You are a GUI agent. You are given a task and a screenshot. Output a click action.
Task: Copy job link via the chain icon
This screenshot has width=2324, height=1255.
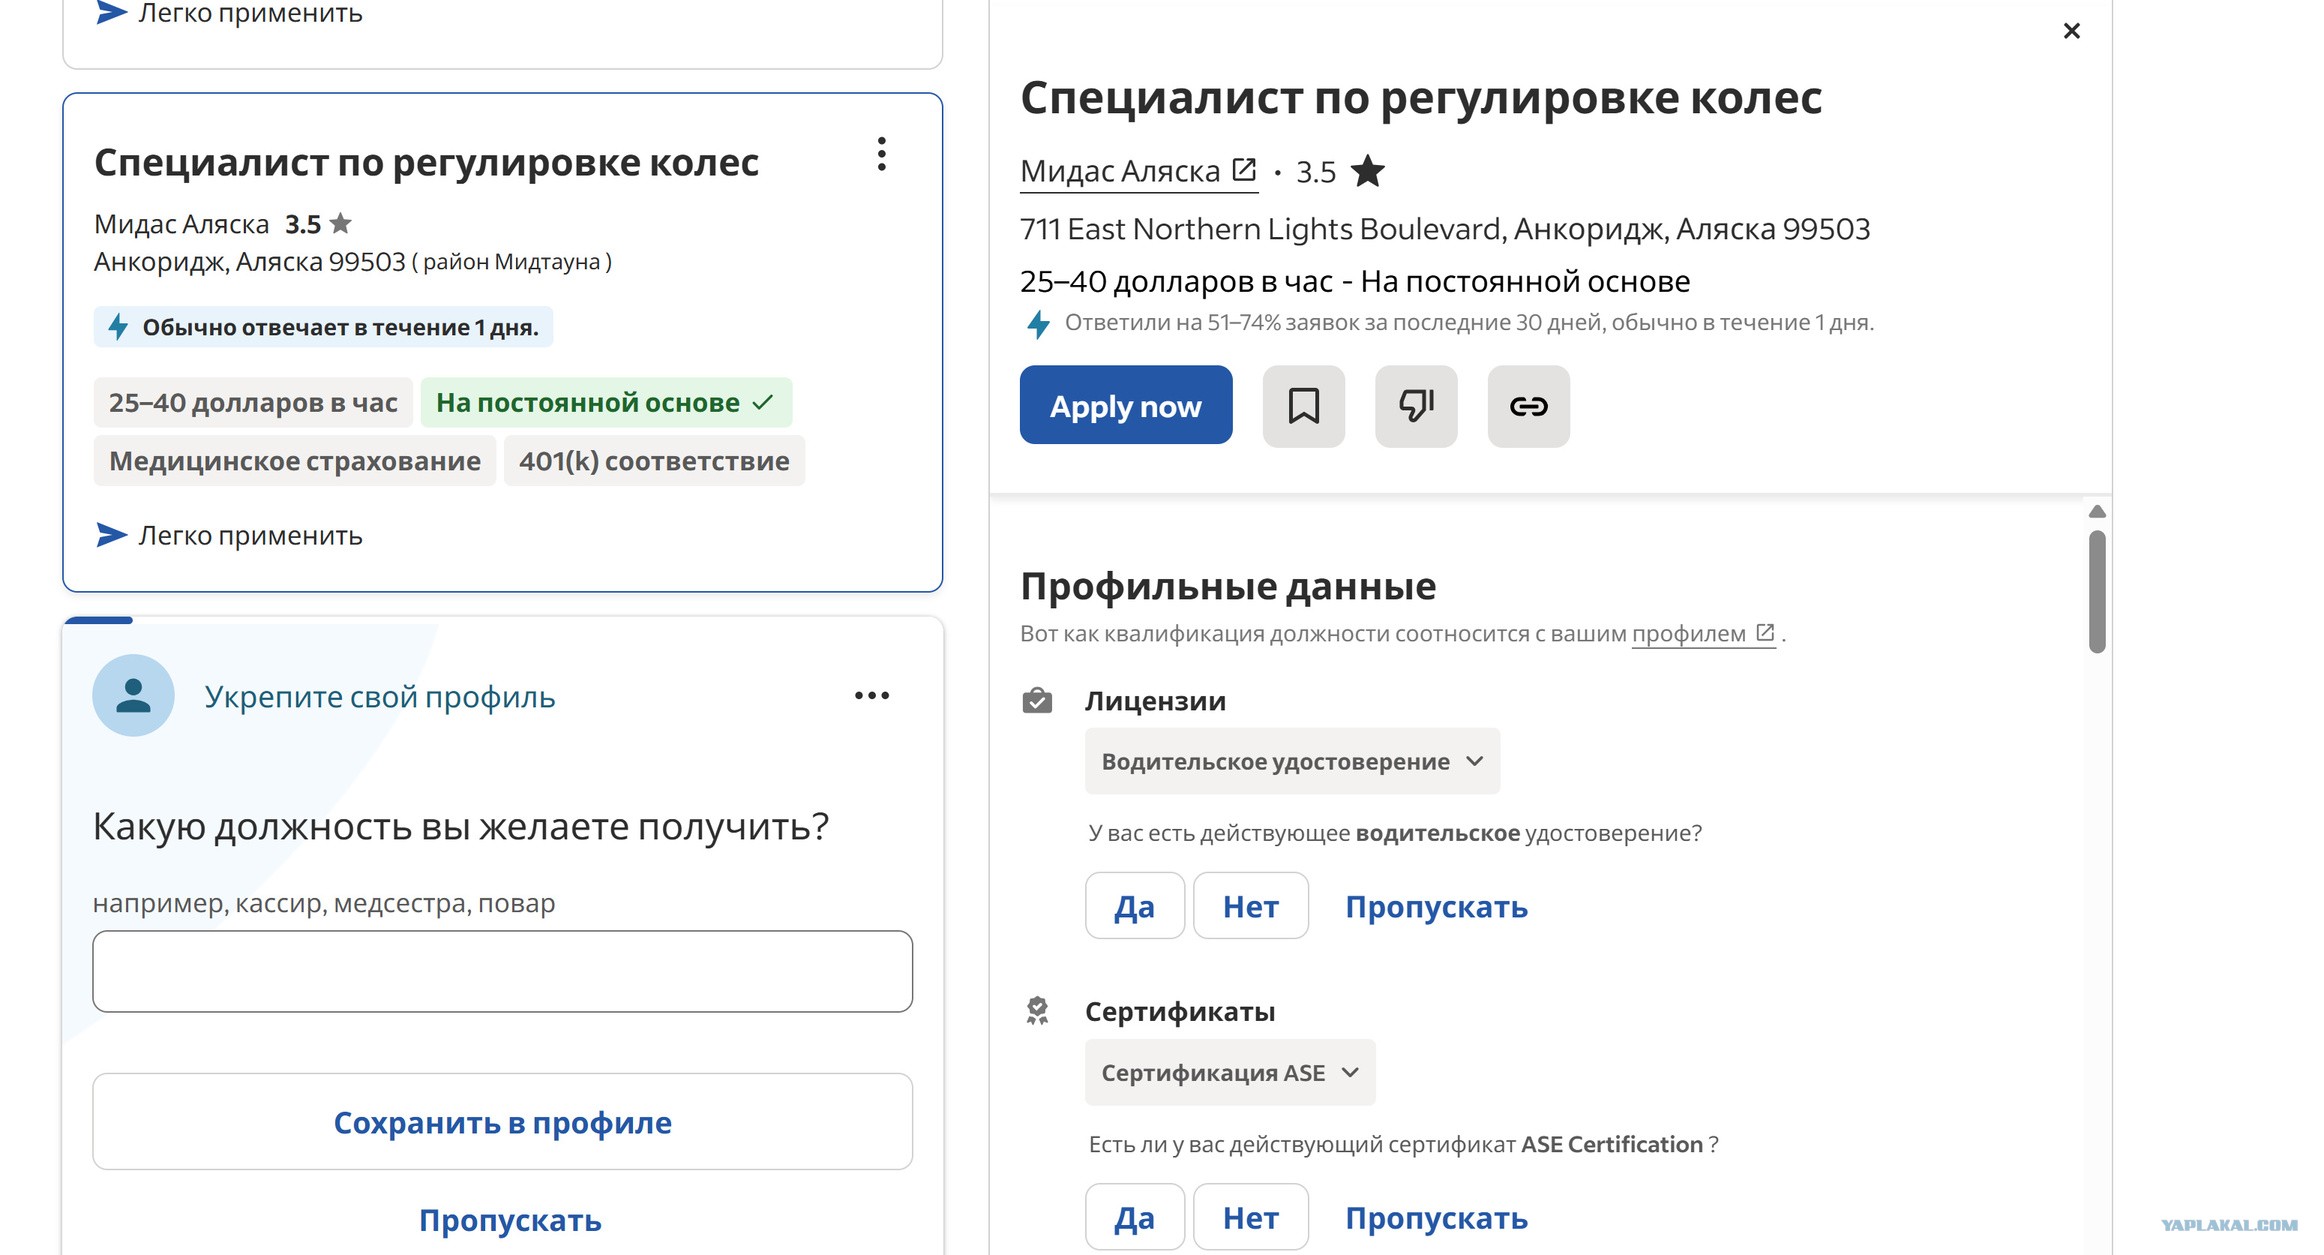[x=1528, y=406]
